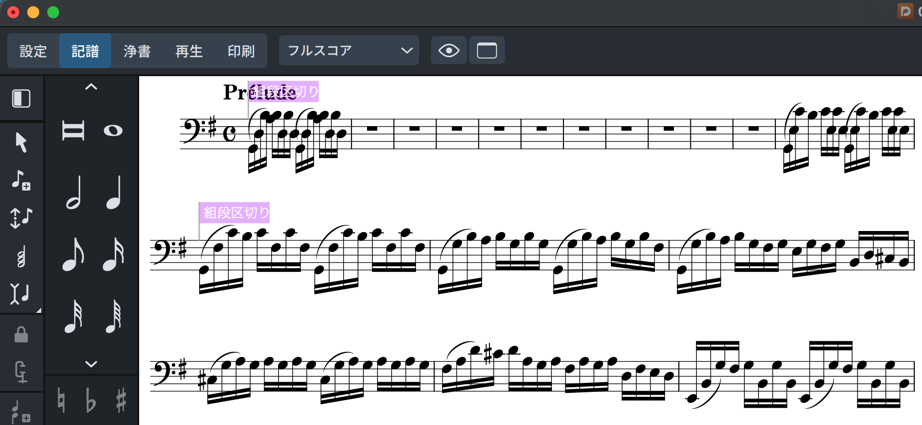The image size is (922, 425).
Task: Switch to the 浄書 mode tab
Action: pyautogui.click(x=137, y=51)
